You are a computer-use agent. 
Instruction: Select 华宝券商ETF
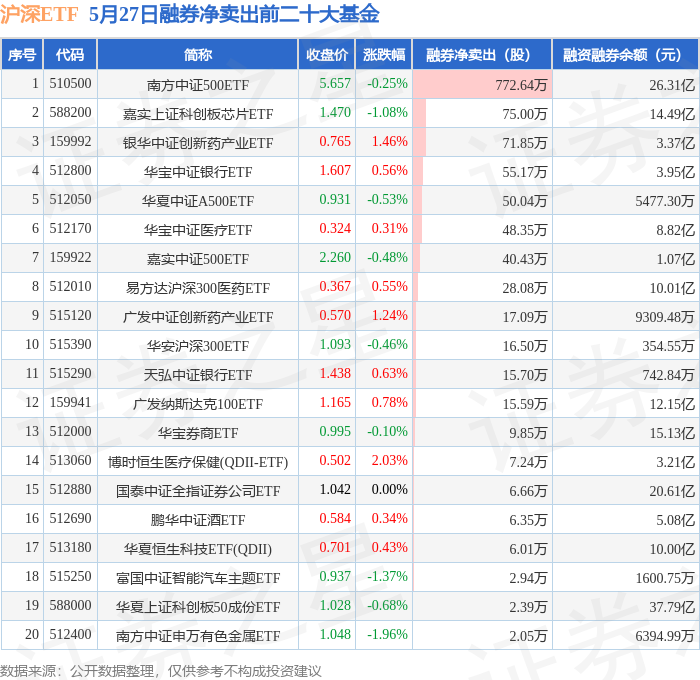tap(198, 433)
